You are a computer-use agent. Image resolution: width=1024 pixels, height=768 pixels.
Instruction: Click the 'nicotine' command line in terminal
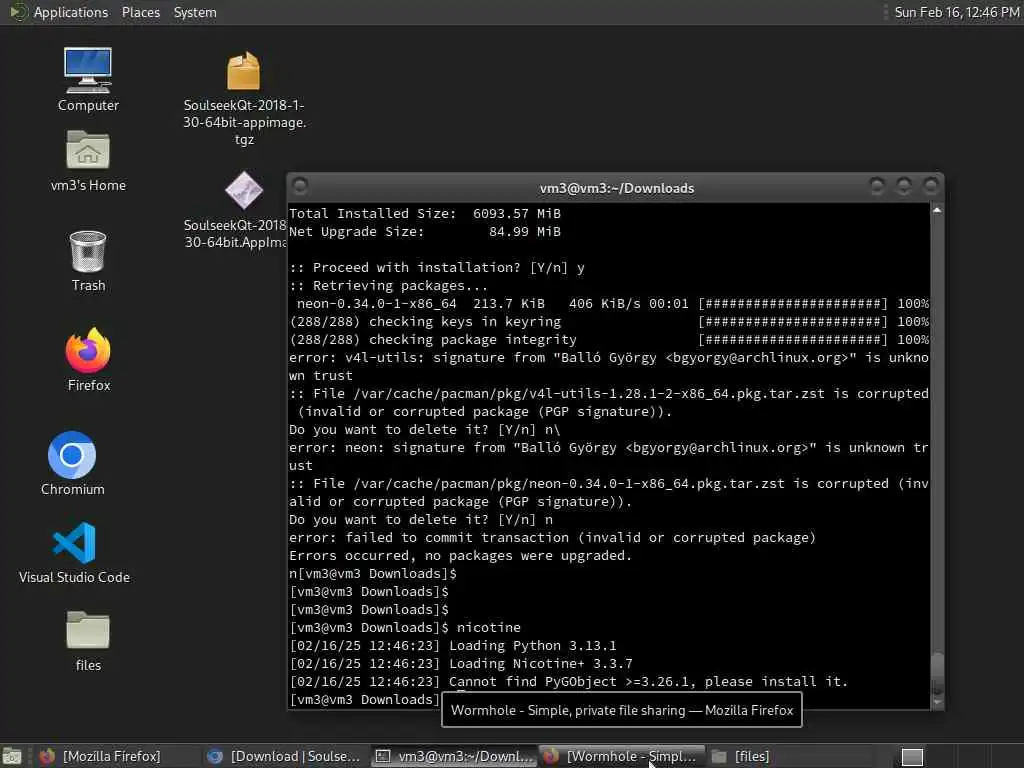(x=405, y=628)
